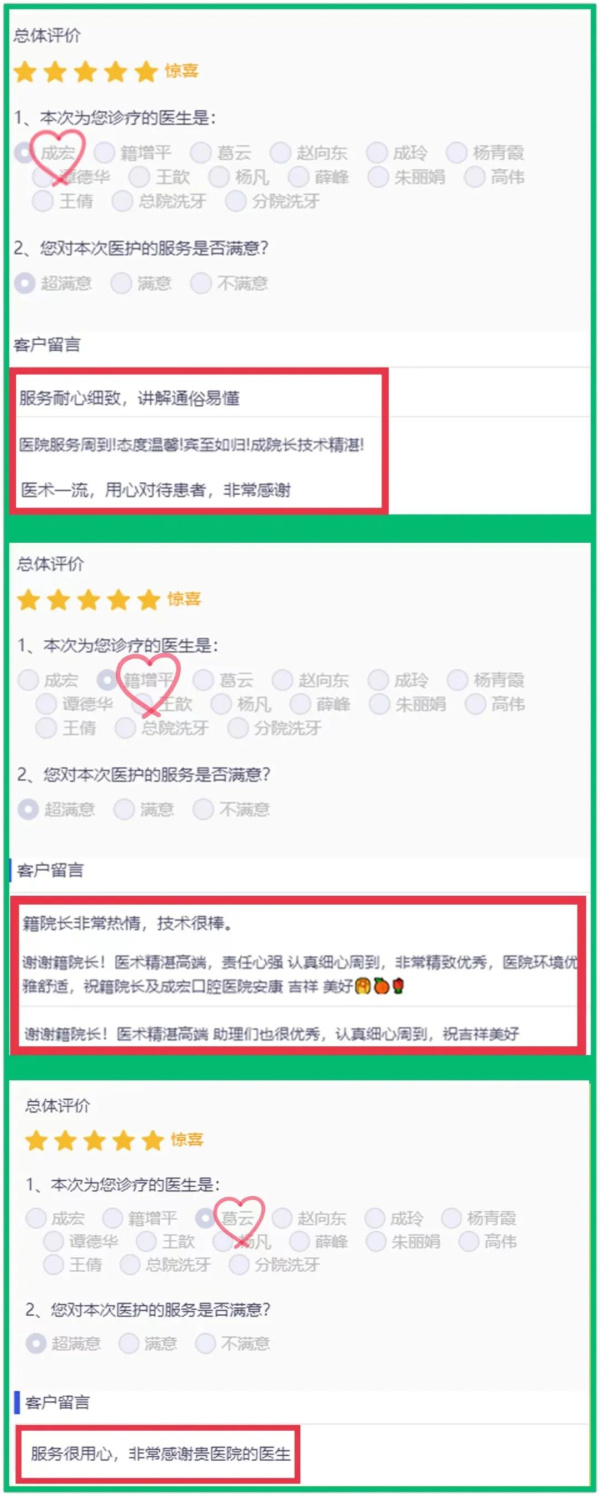Click the comment 籍院长非常热情，技术很棒

(128, 923)
